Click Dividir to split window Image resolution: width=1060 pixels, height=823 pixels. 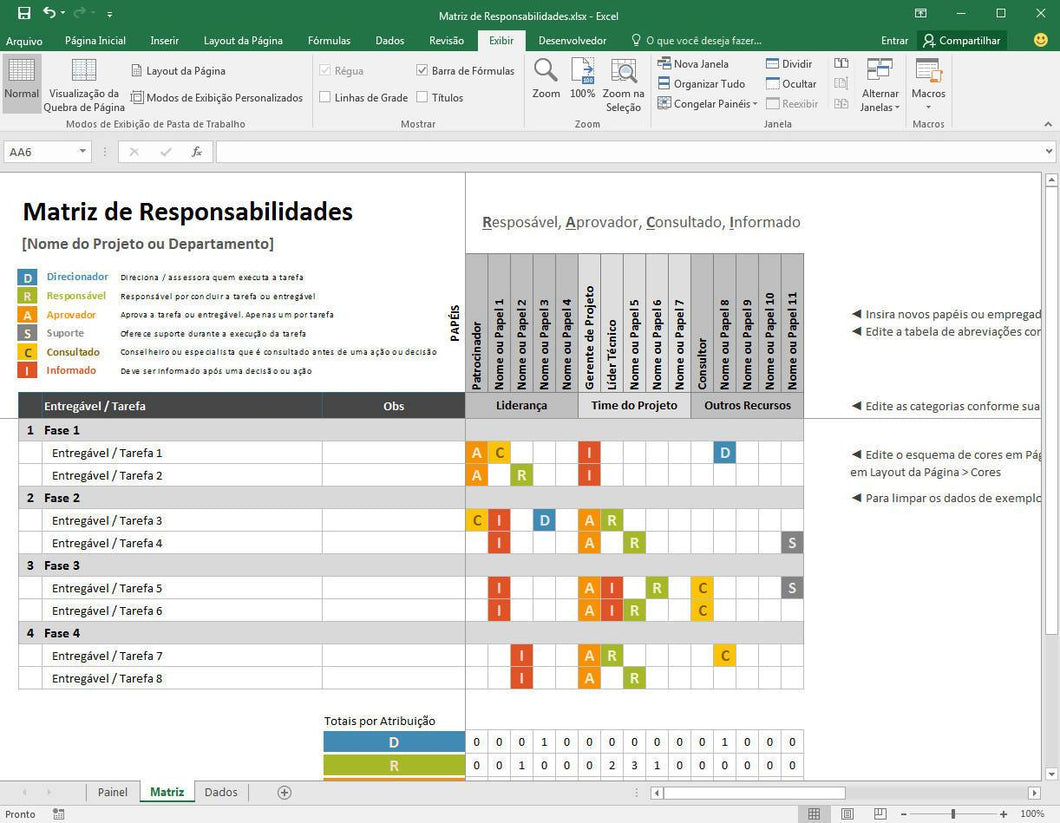789,64
